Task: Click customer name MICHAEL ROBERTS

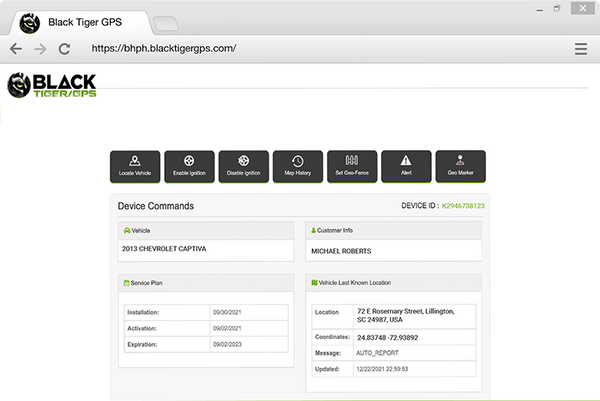Action: point(341,251)
